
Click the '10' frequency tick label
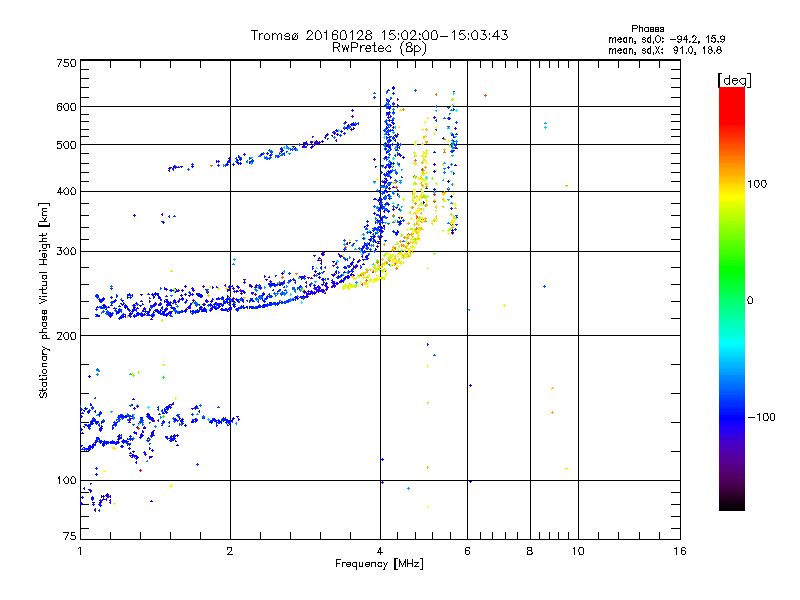click(578, 551)
